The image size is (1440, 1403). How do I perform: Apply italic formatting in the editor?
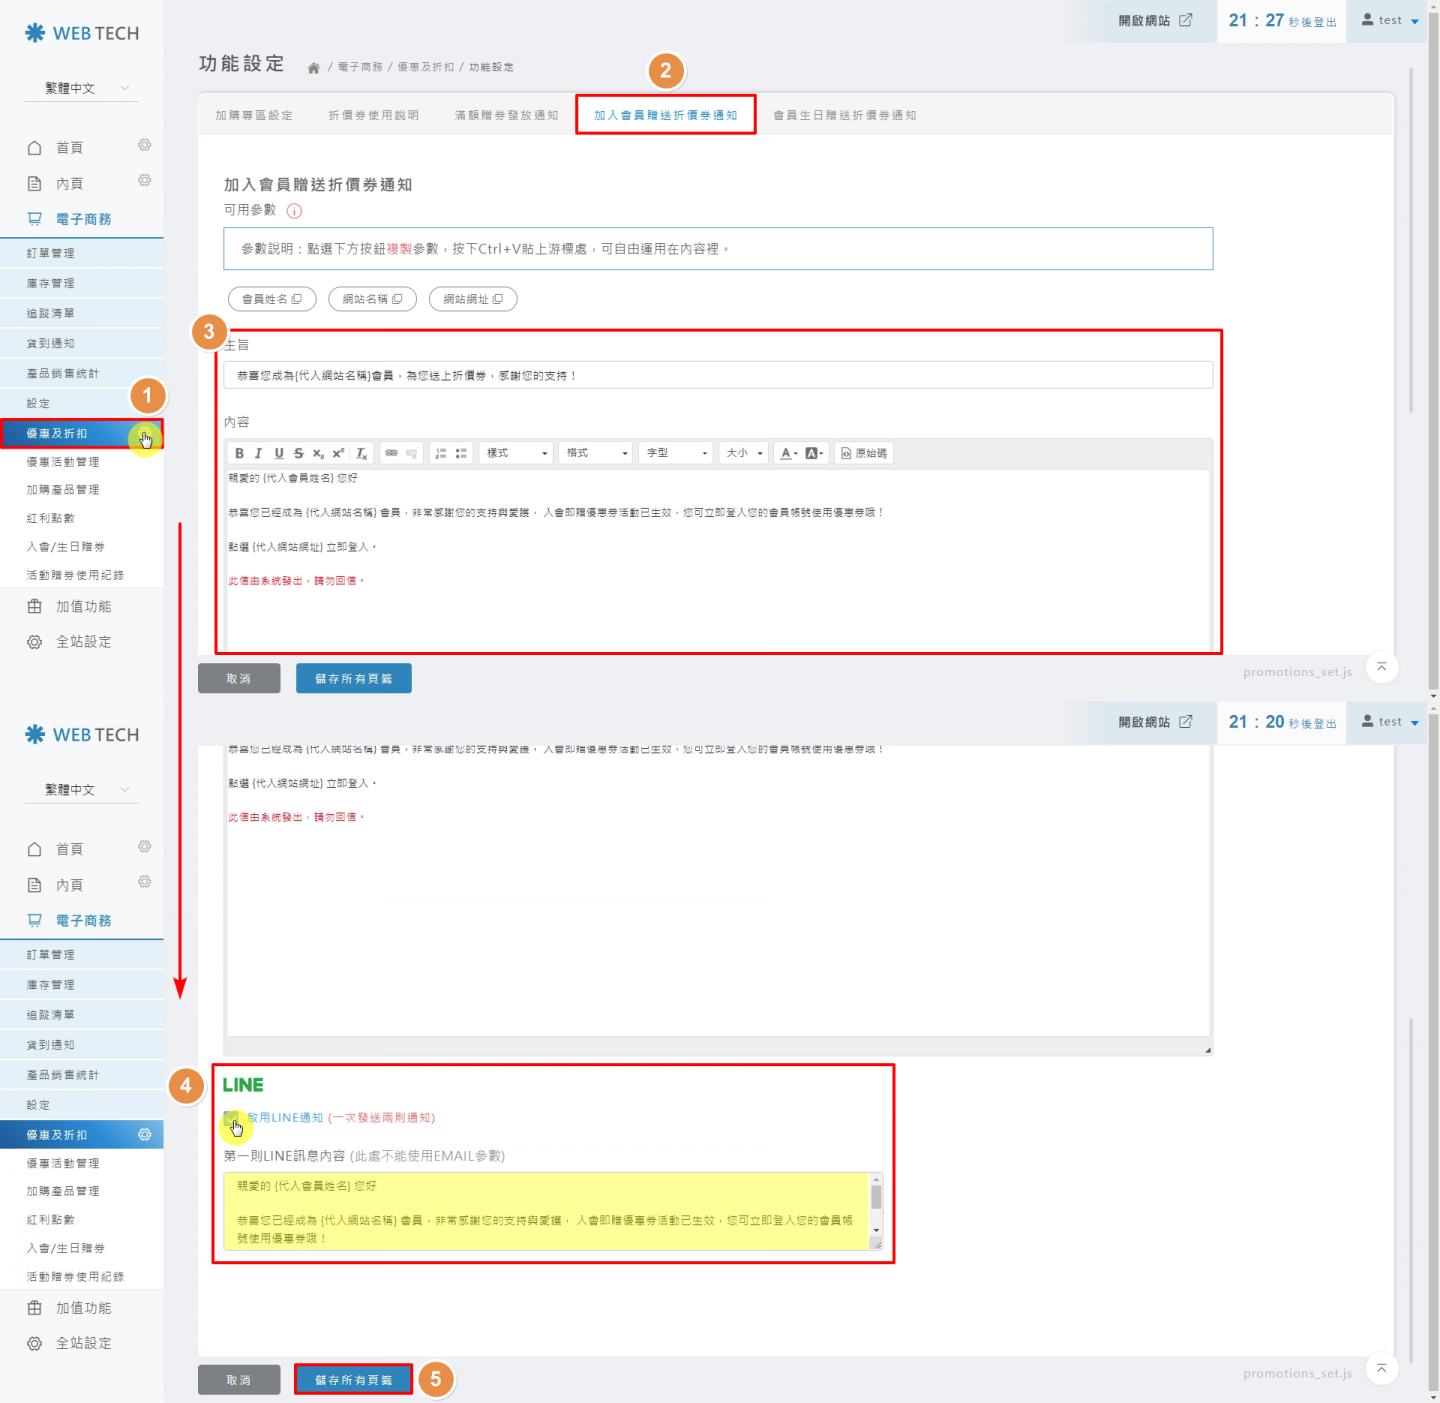tap(258, 453)
